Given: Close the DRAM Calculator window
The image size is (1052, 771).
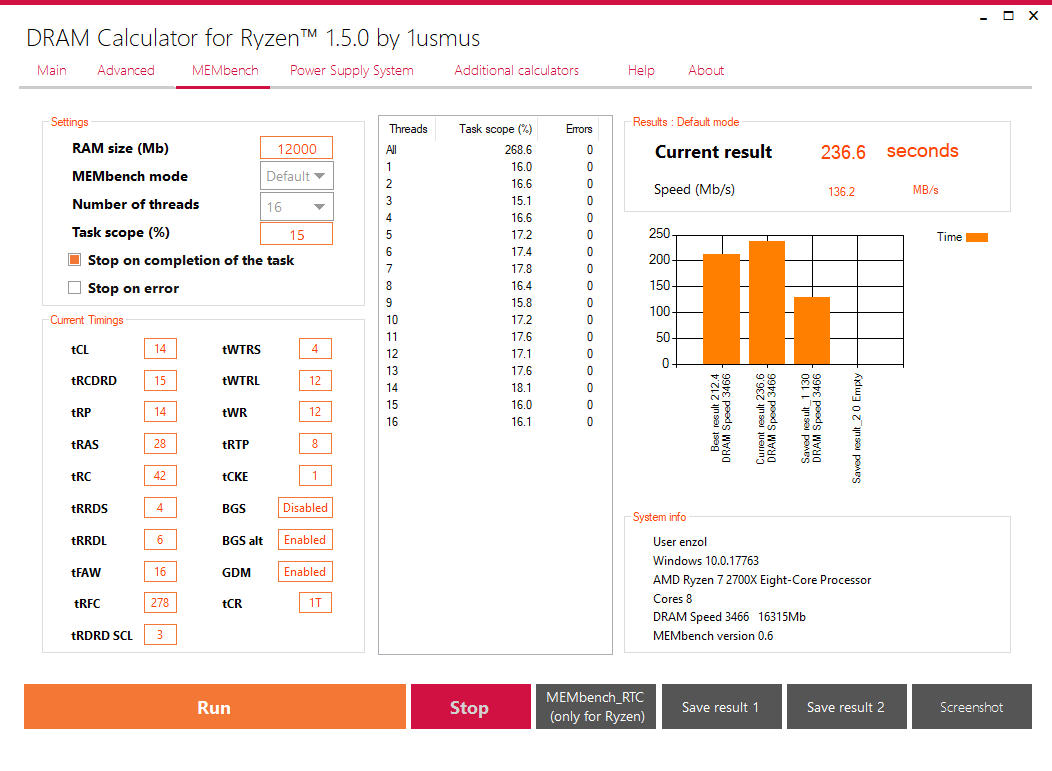Looking at the screenshot, I should (x=1033, y=16).
